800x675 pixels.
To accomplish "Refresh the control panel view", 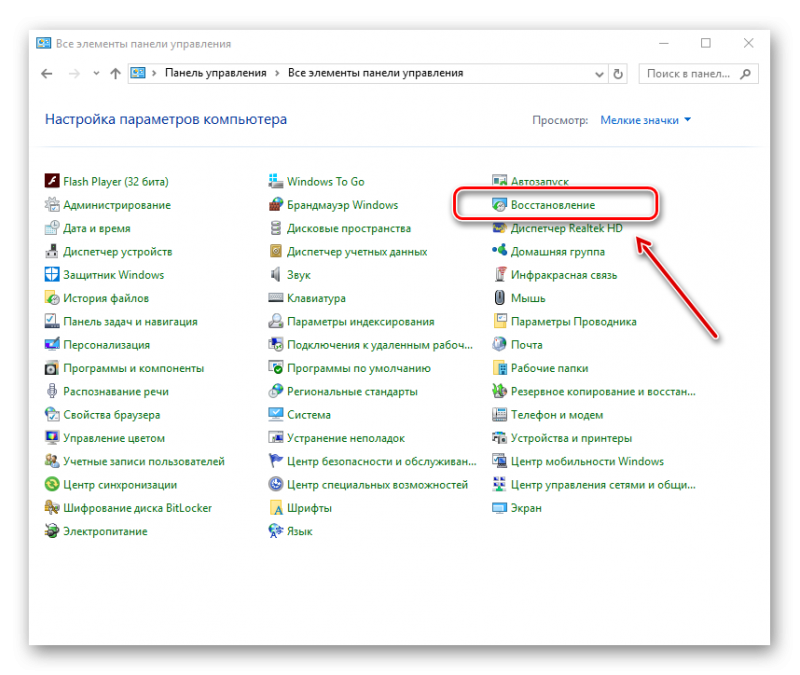I will click(618, 74).
